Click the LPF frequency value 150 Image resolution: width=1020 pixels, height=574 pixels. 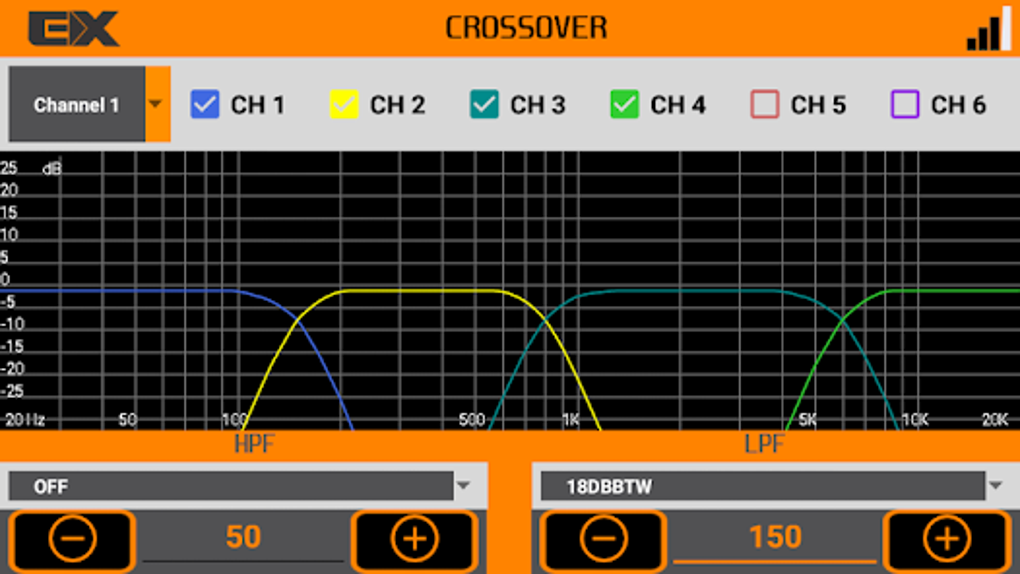(775, 538)
